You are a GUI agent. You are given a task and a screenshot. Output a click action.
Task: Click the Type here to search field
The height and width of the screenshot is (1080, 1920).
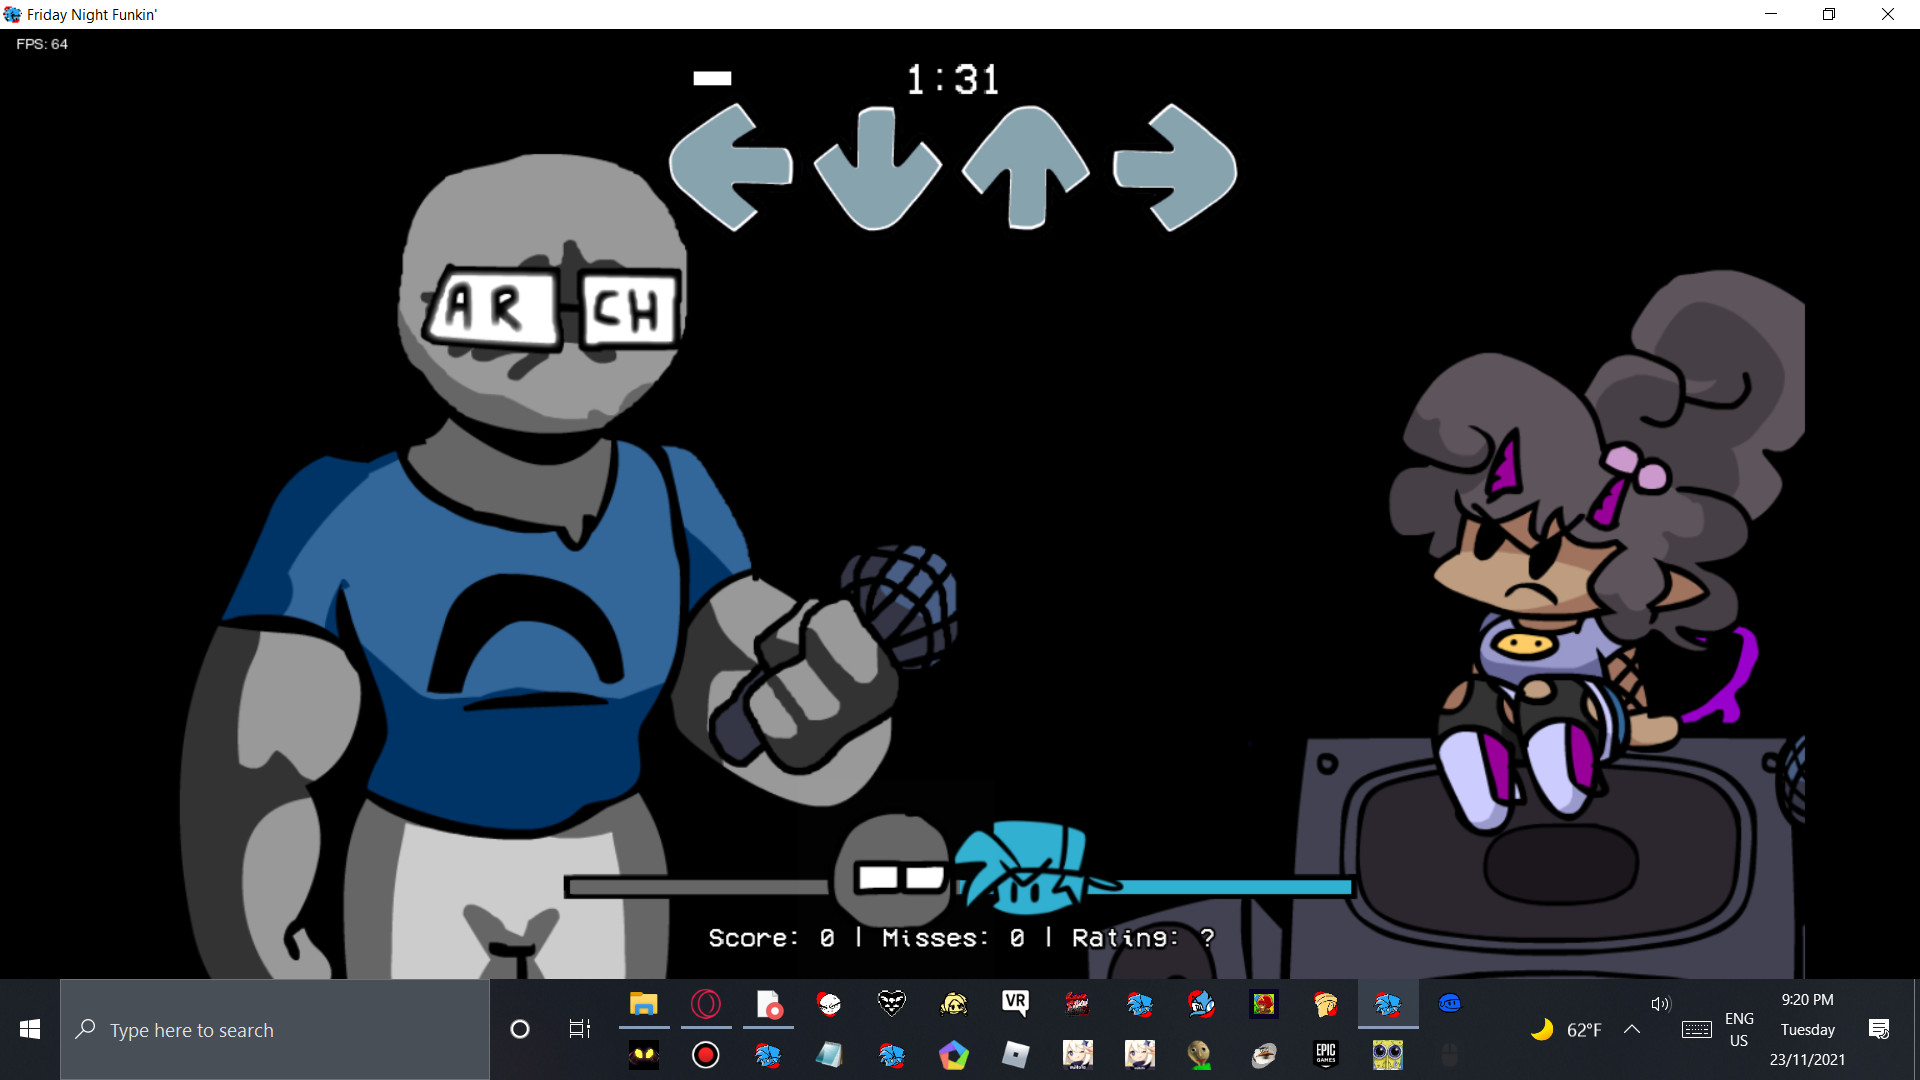coord(275,1029)
